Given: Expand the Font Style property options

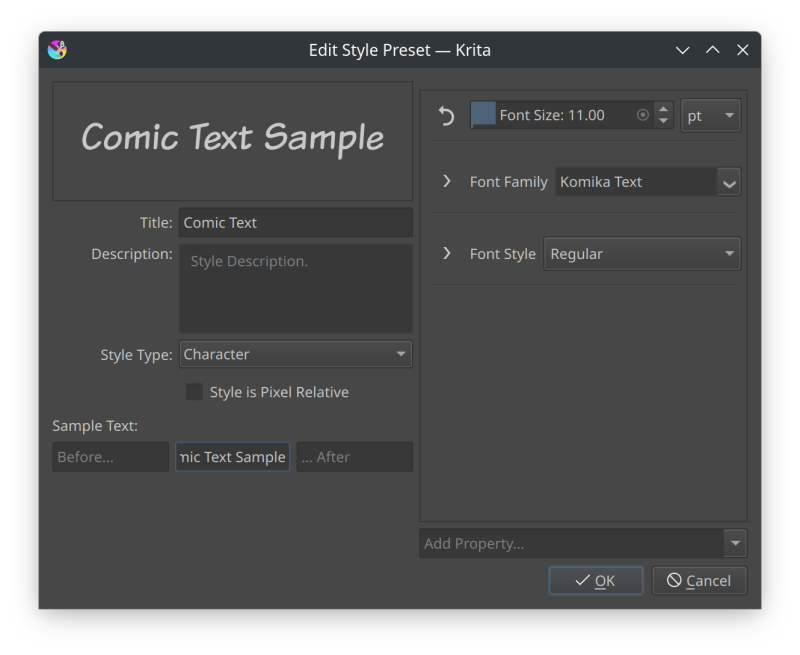Looking at the screenshot, I should 447,254.
